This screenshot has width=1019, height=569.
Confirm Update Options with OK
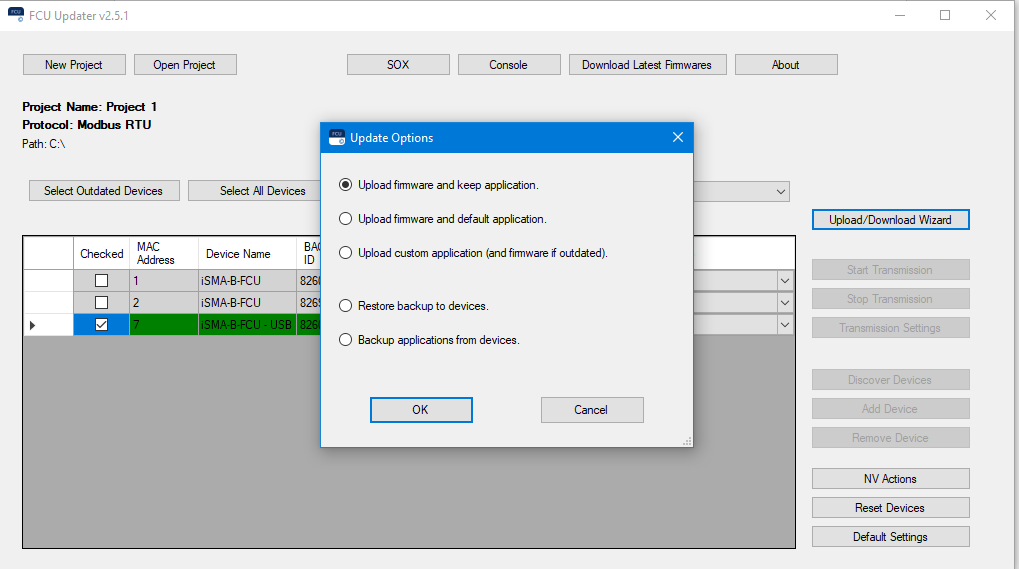click(421, 410)
